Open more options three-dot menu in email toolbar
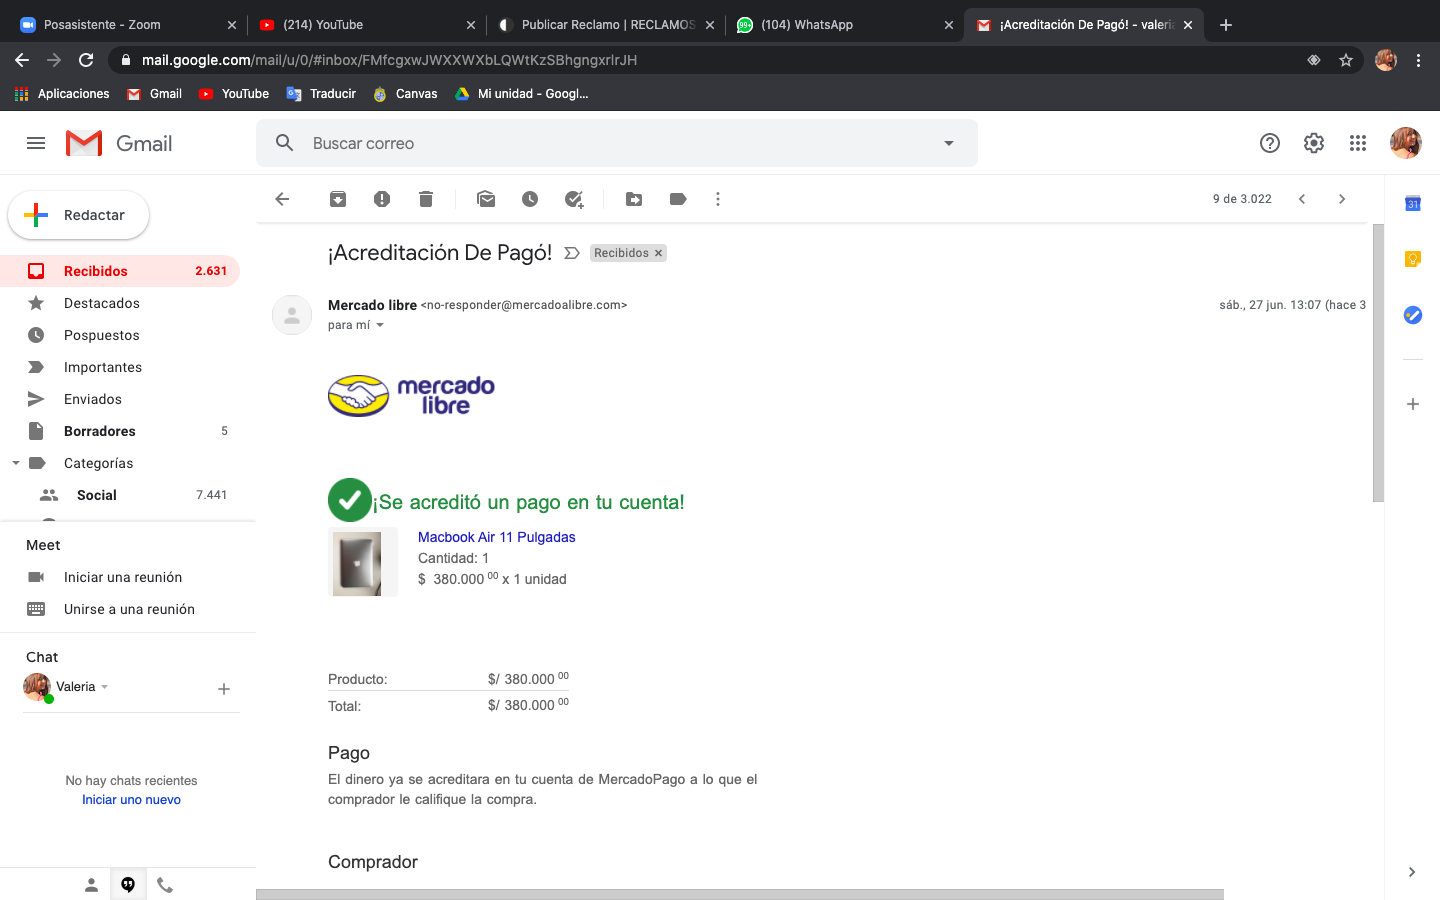The width and height of the screenshot is (1440, 900). click(718, 199)
